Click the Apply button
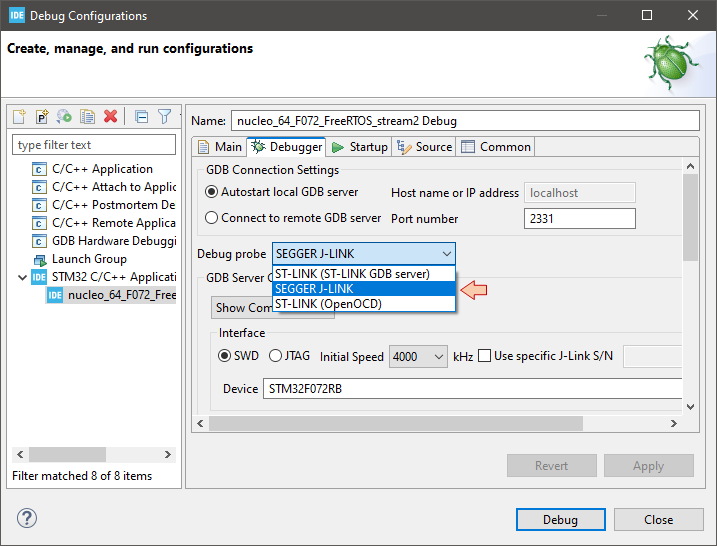717x546 pixels. click(x=648, y=466)
